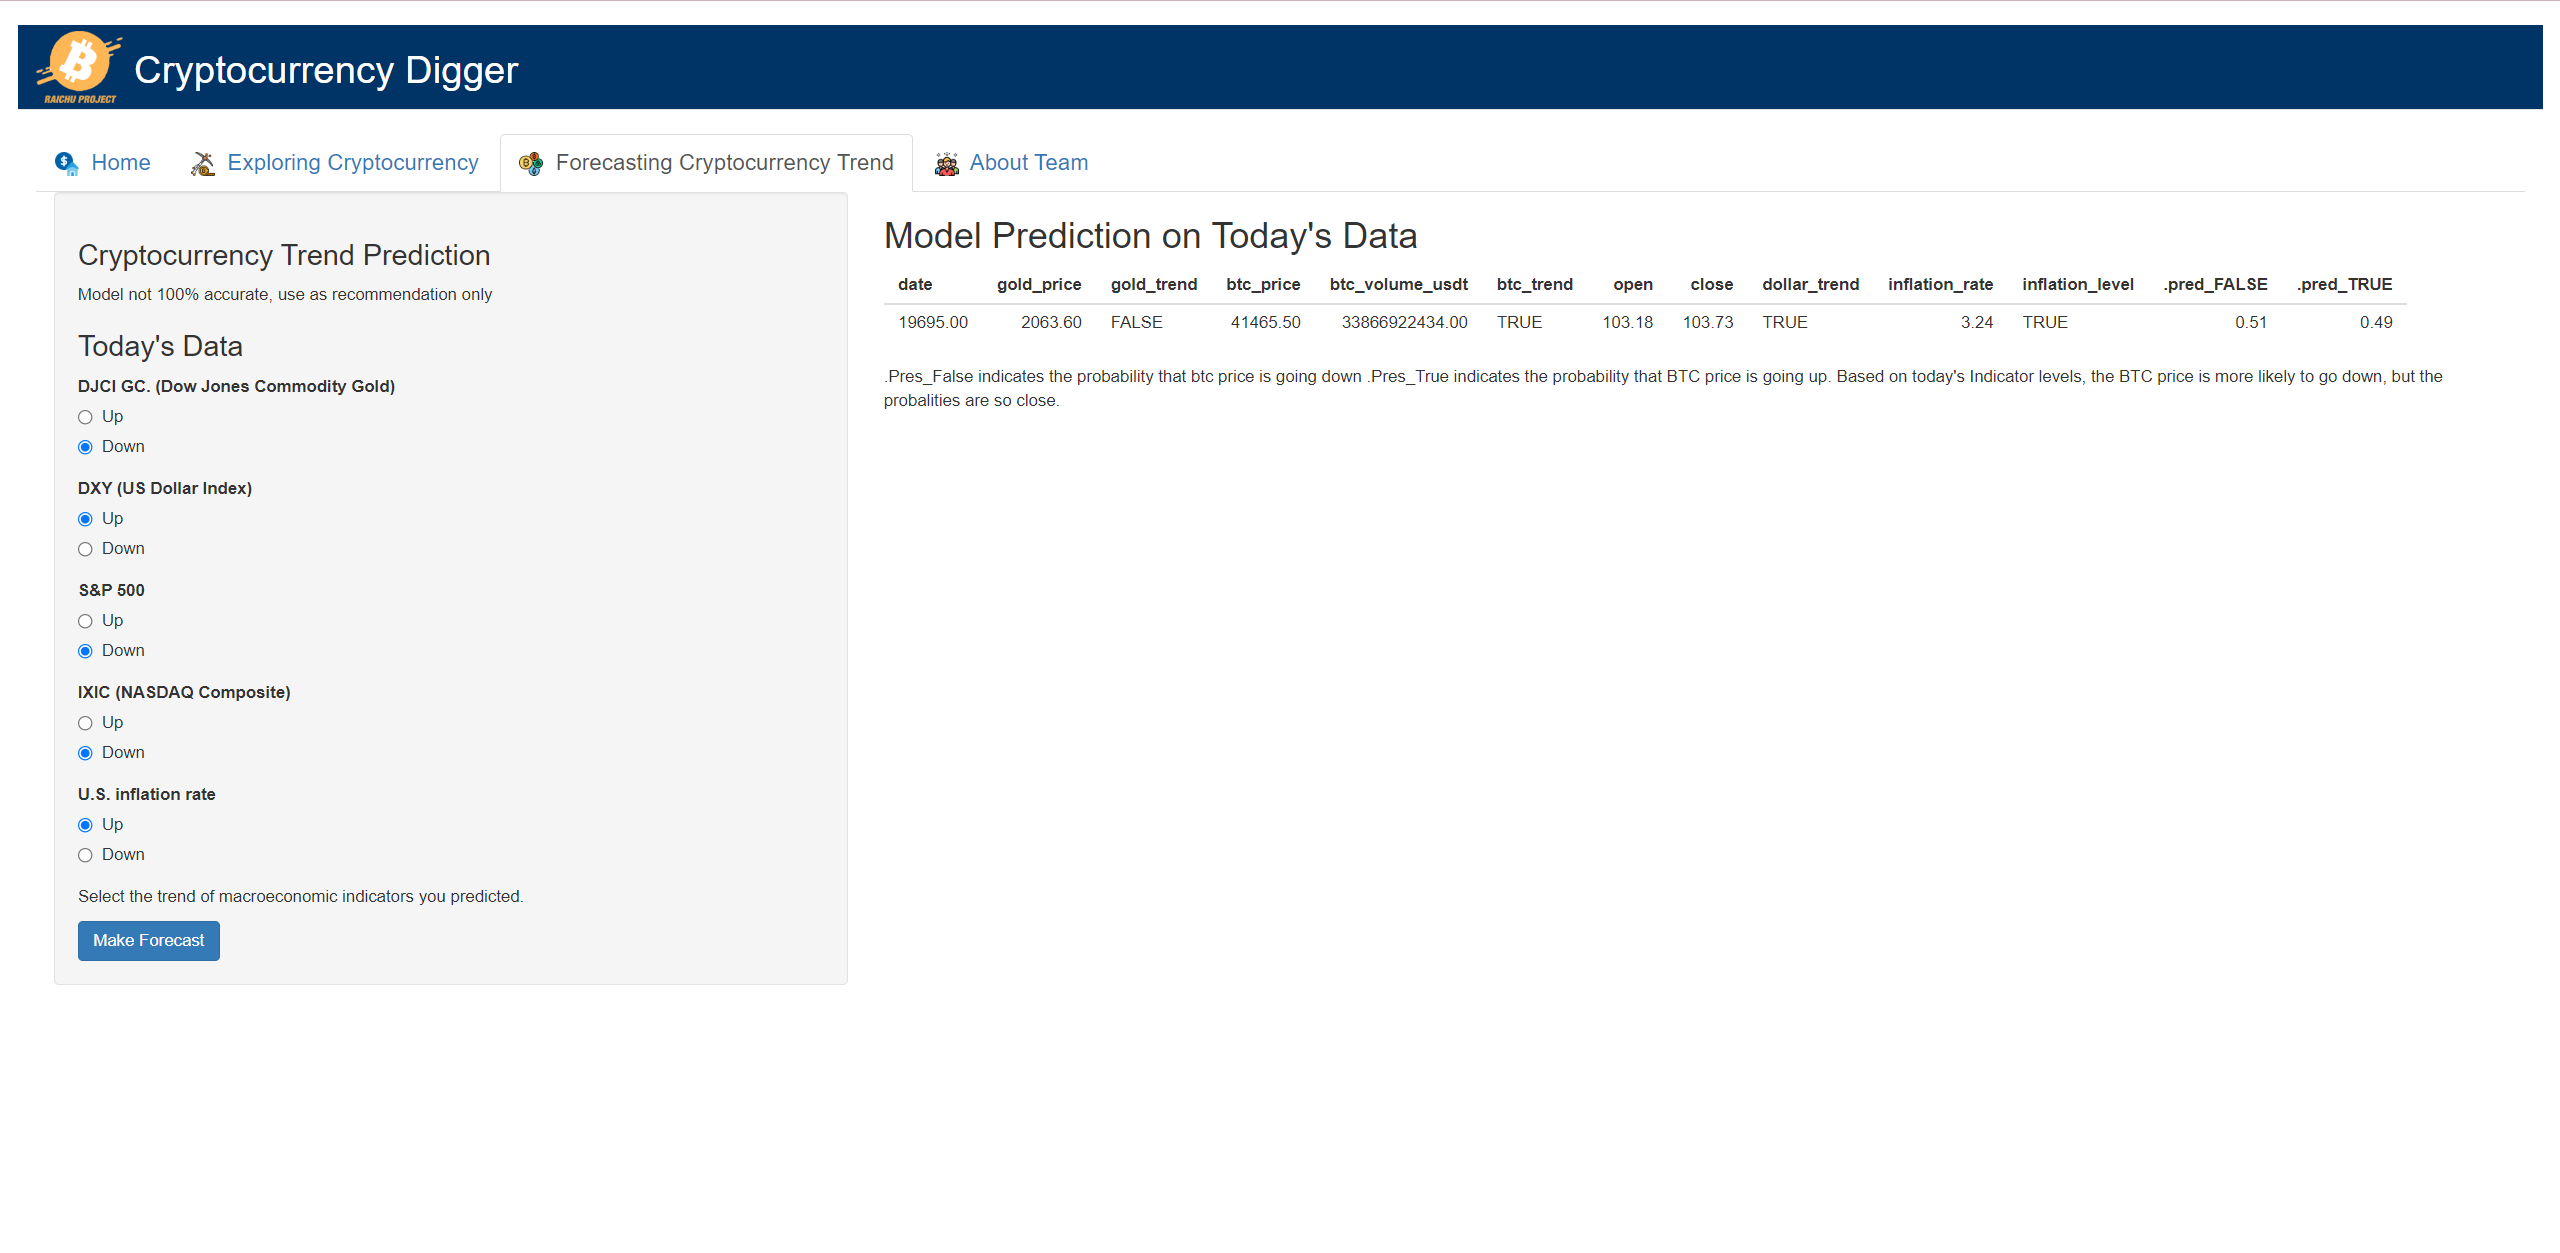The height and width of the screenshot is (1253, 2560).
Task: Switch to Exploring Cryptocurrency tab
Action: click(x=352, y=163)
